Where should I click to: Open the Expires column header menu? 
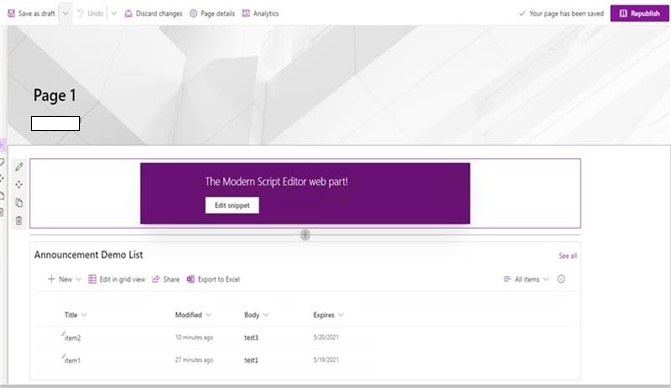328,315
